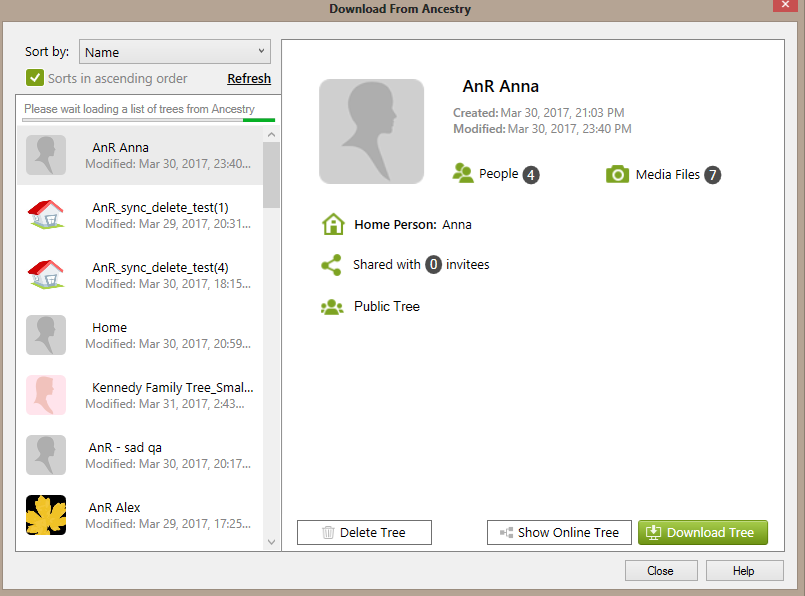Select the AnR Alex tree
Screen dimensions: 805x596
140,515
